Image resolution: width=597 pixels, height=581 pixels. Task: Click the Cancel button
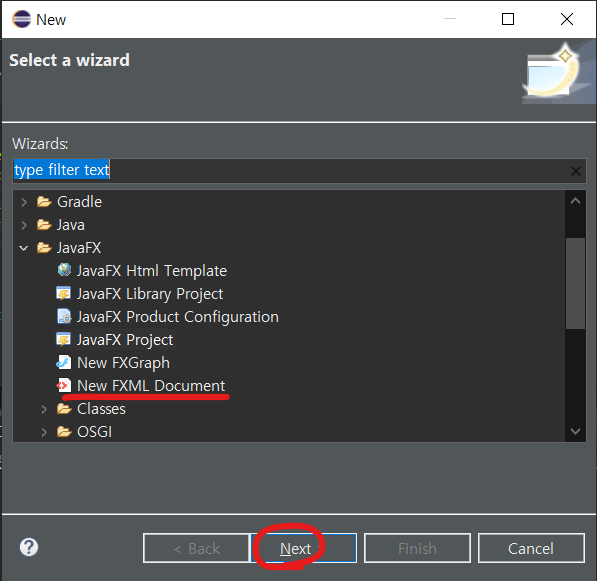(531, 548)
